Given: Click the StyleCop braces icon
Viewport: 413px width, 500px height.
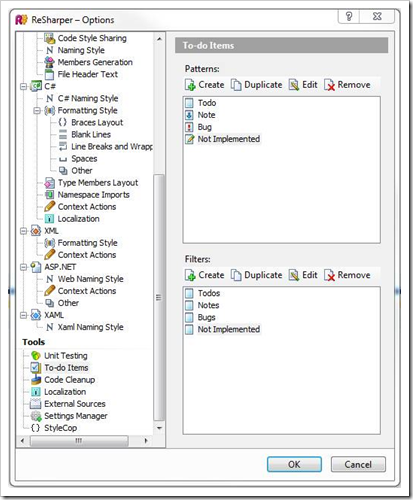Looking at the screenshot, I should click(35, 428).
